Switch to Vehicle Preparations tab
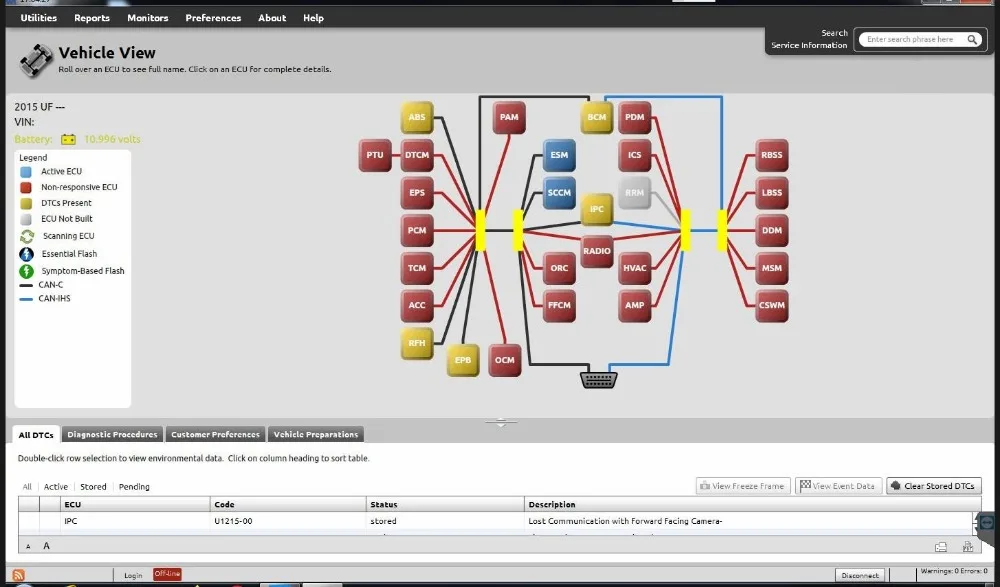 pos(316,435)
